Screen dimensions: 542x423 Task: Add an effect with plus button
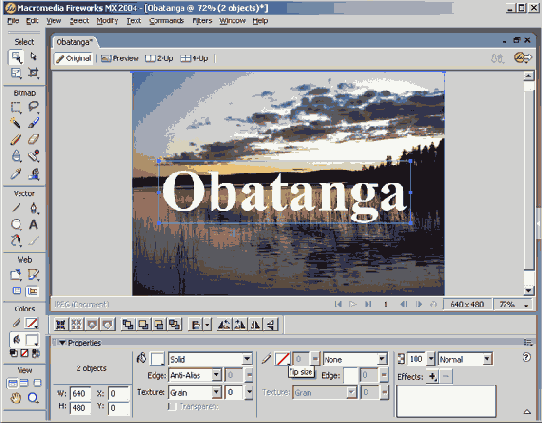432,376
